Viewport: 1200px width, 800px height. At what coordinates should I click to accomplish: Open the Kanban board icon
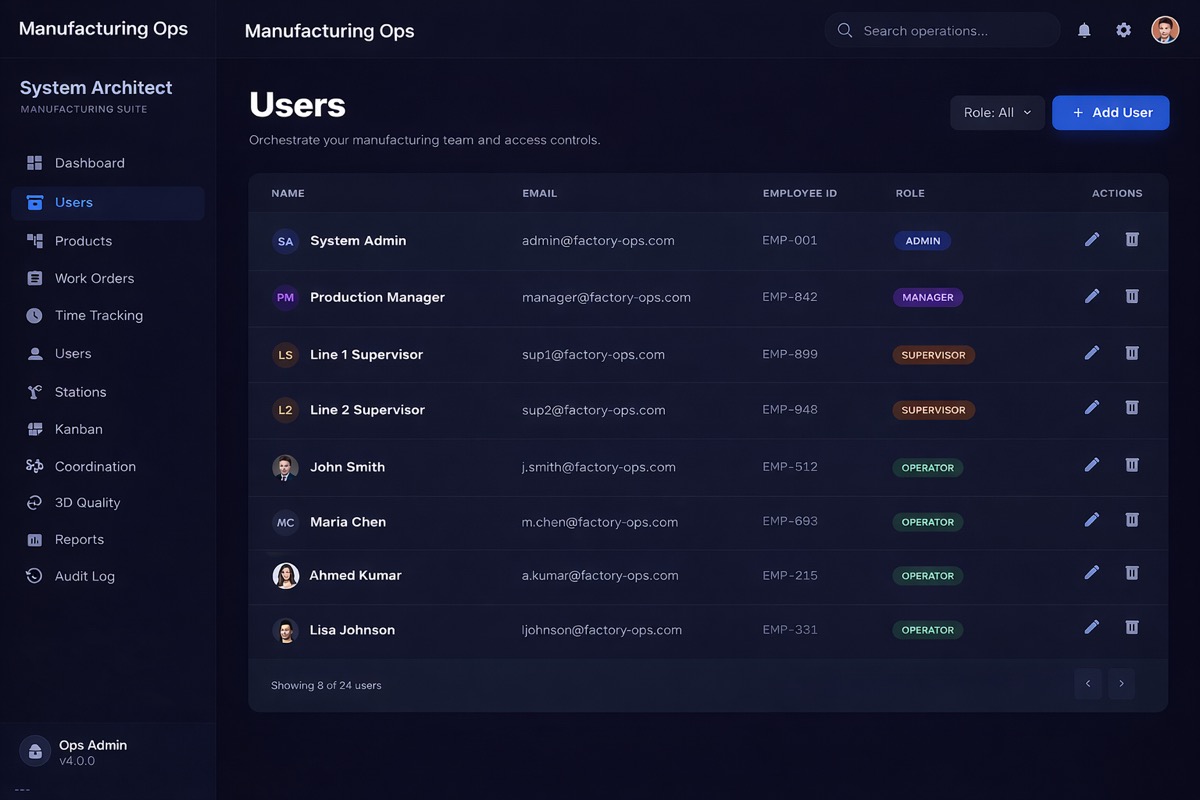[35, 428]
